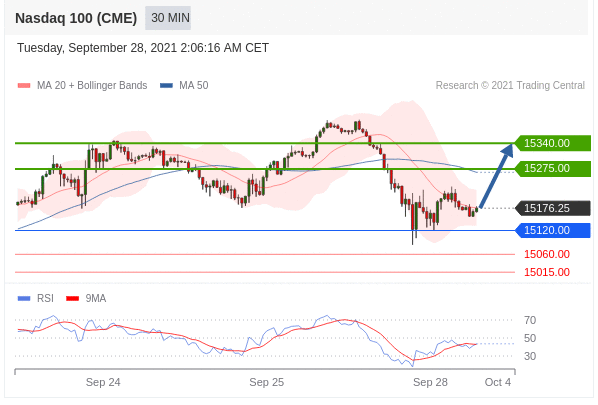Click the 15340.00 green resistance label
This screenshot has width=598, height=405.
(x=553, y=143)
